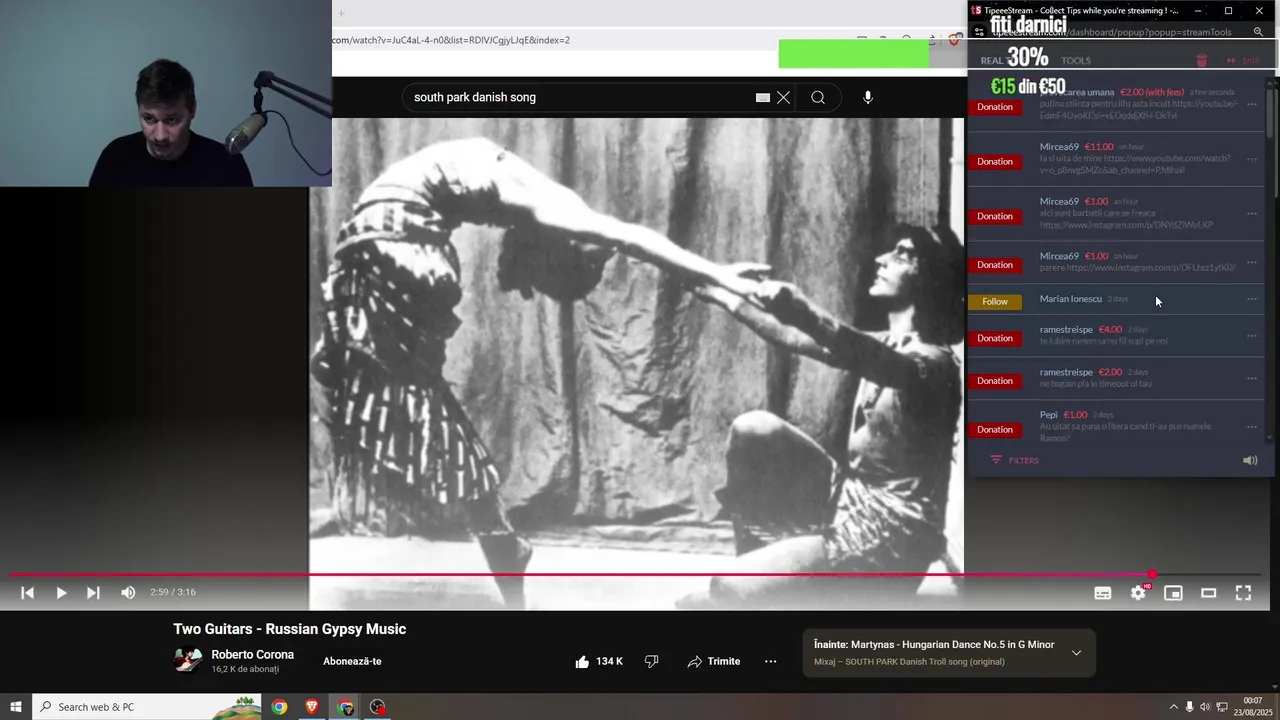Skip to next video in playlist
Viewport: 1280px width, 720px height.
93,593
